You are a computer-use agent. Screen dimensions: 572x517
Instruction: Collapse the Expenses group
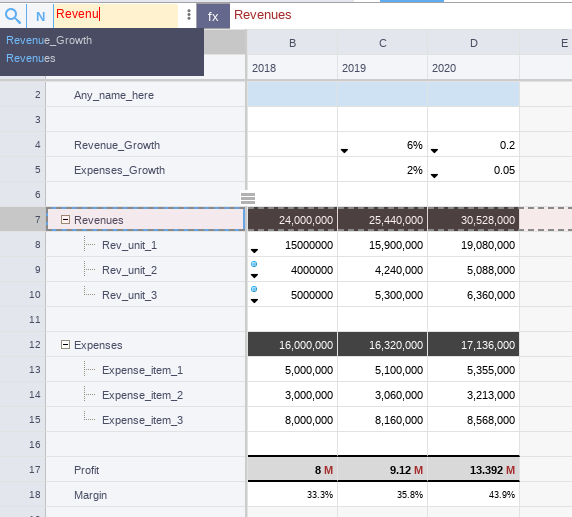(65, 344)
